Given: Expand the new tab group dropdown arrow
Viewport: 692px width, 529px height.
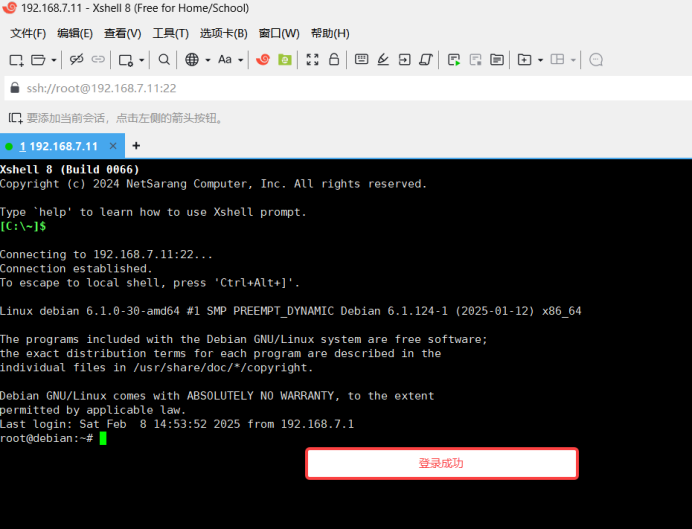Looking at the screenshot, I should point(540,60).
